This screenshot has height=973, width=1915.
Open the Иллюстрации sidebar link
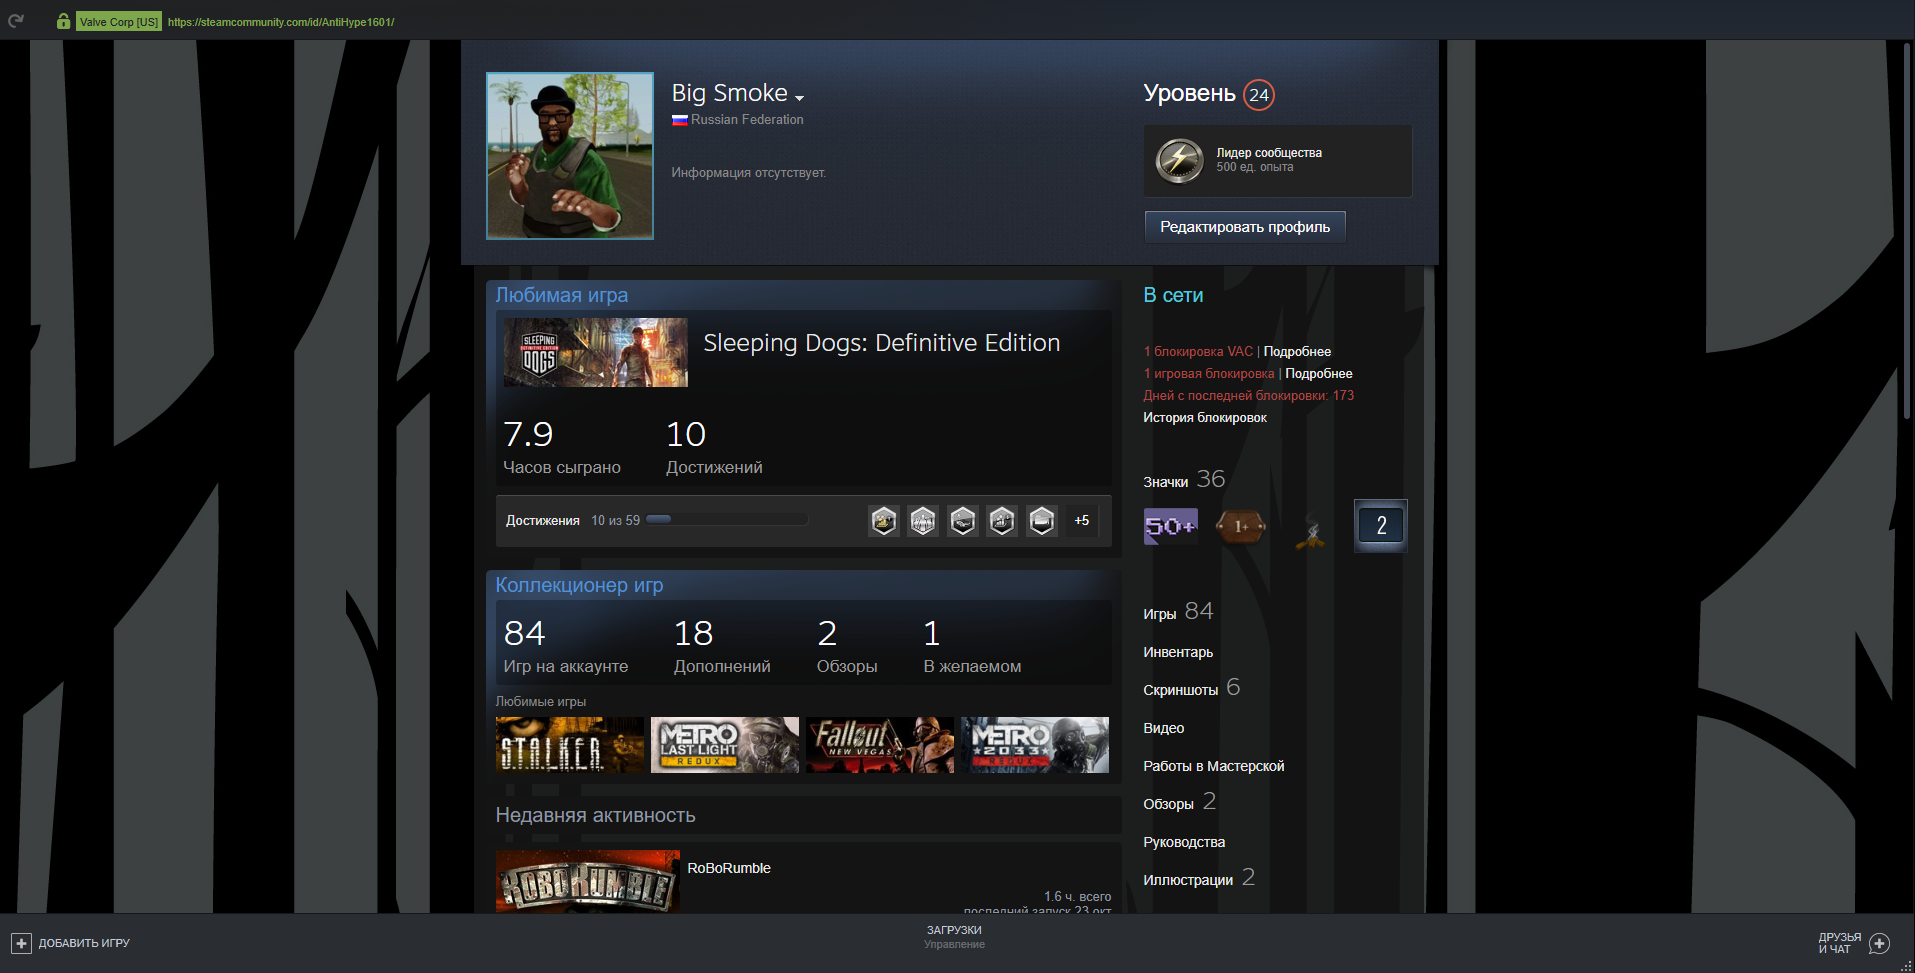tap(1199, 878)
